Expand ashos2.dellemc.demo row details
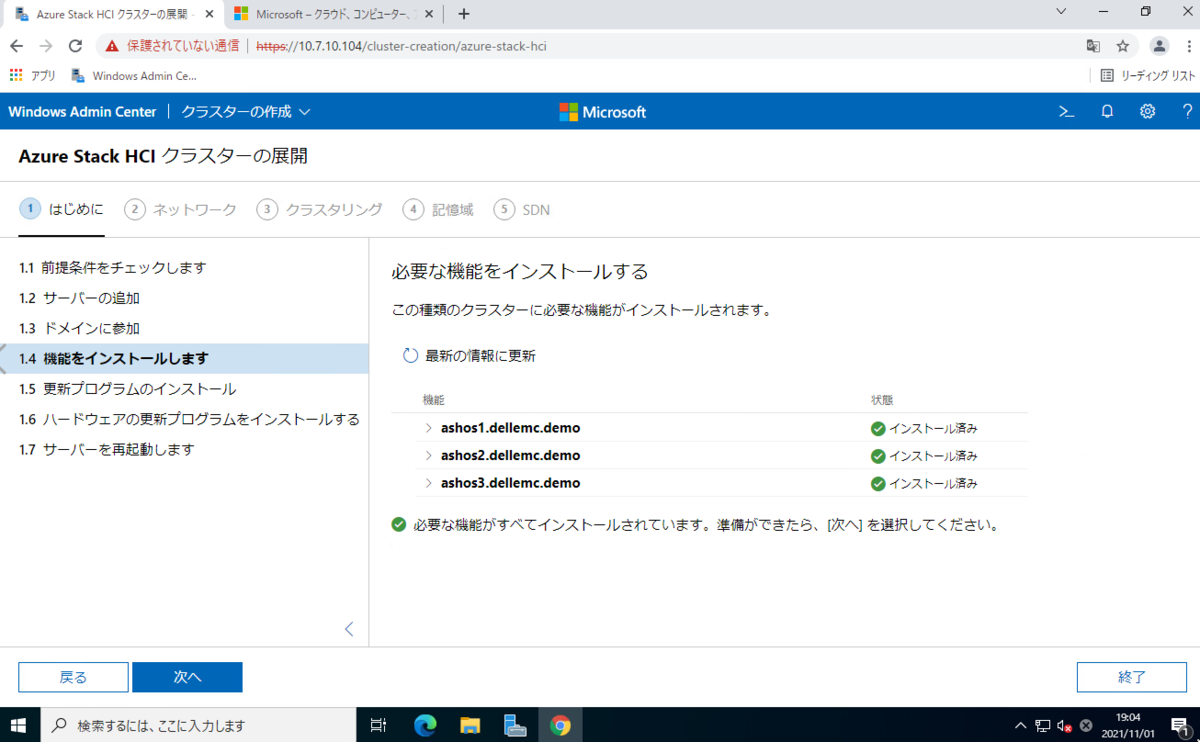1200x742 pixels. tap(429, 456)
